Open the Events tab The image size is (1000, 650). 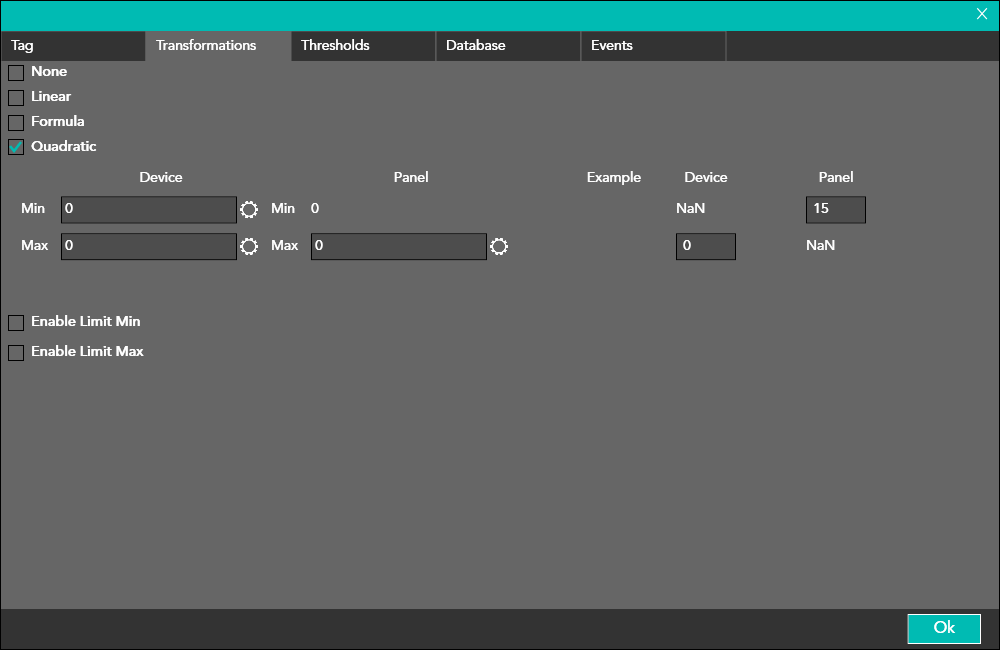[x=653, y=46]
